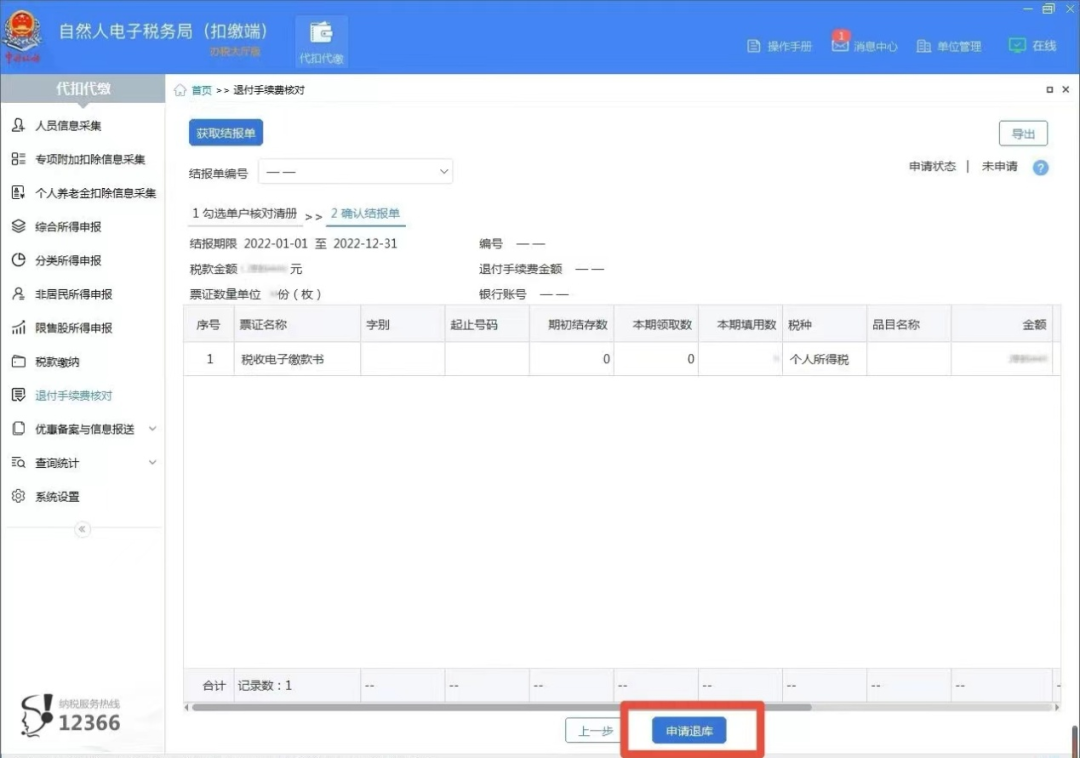Click the 查询统计 search-list icon
This screenshot has width=1080, height=758.
point(19,463)
